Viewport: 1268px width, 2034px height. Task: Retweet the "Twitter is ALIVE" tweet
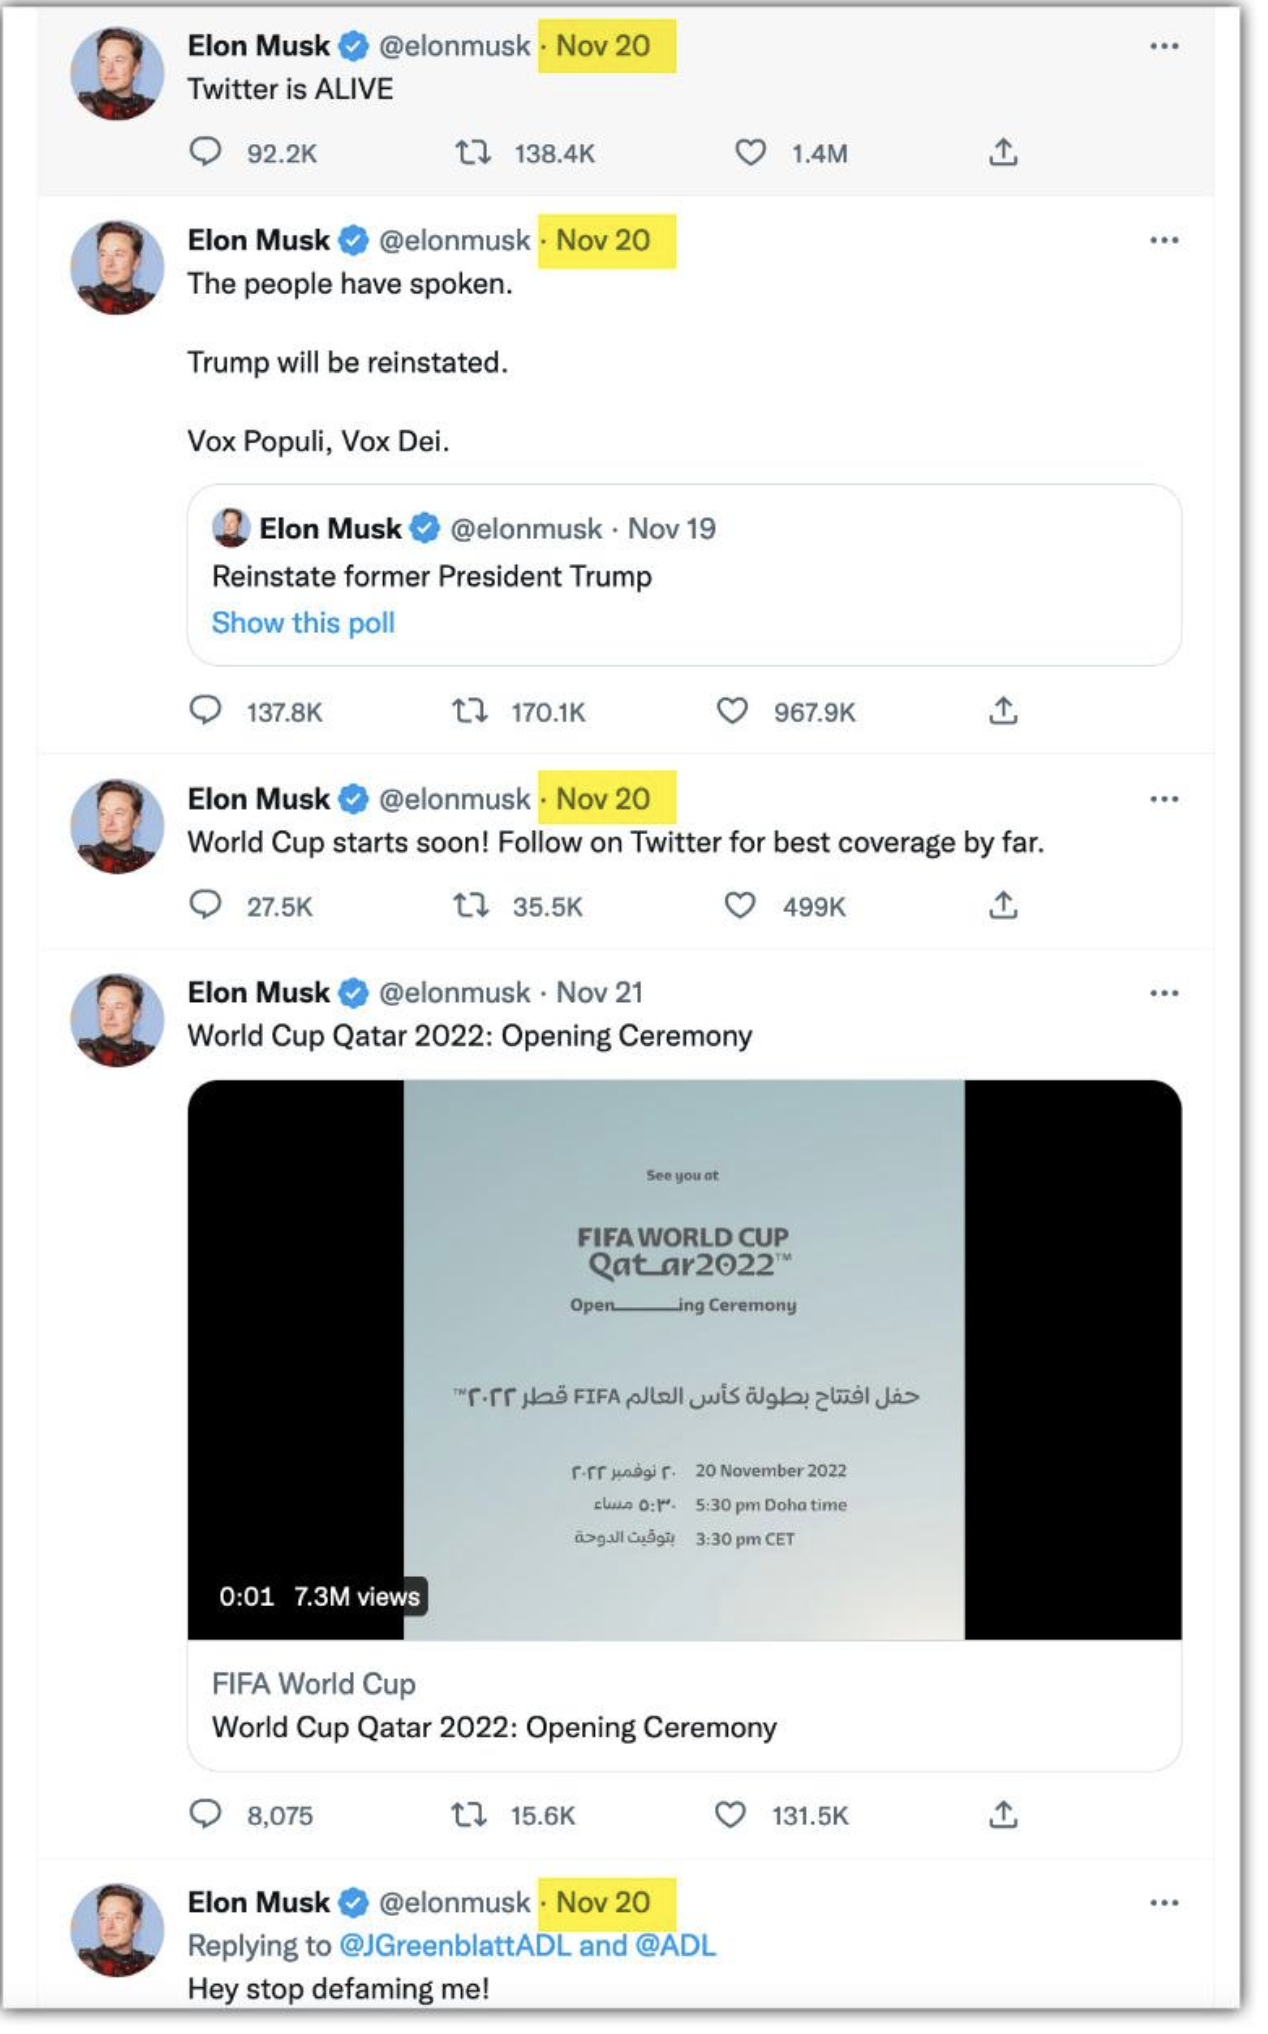(x=472, y=153)
